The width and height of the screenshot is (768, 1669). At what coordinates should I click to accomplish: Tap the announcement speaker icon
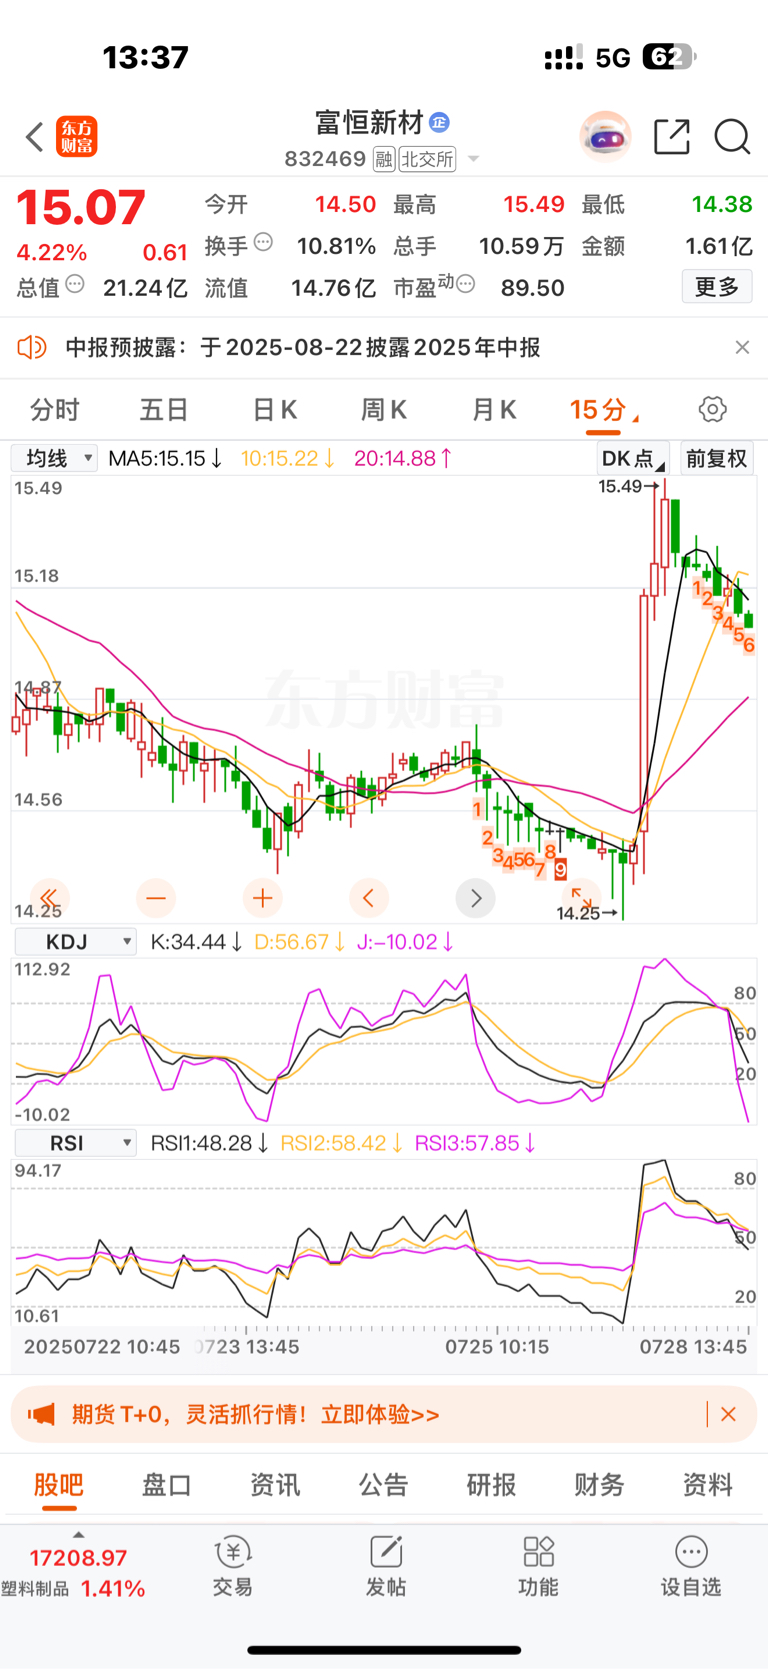(x=32, y=347)
